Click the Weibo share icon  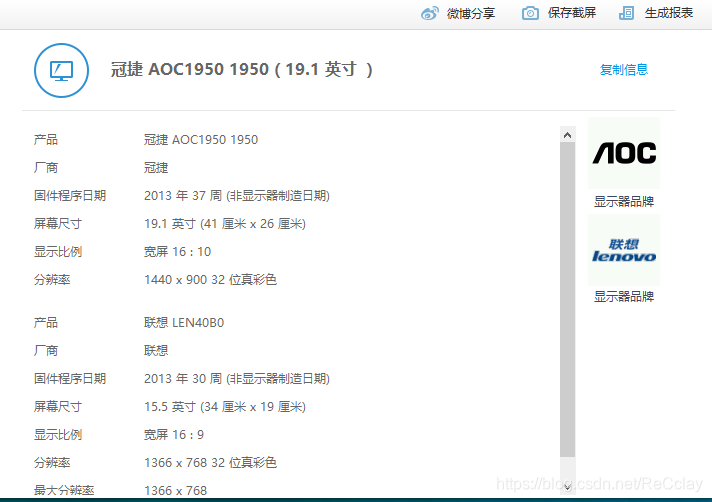(430, 13)
